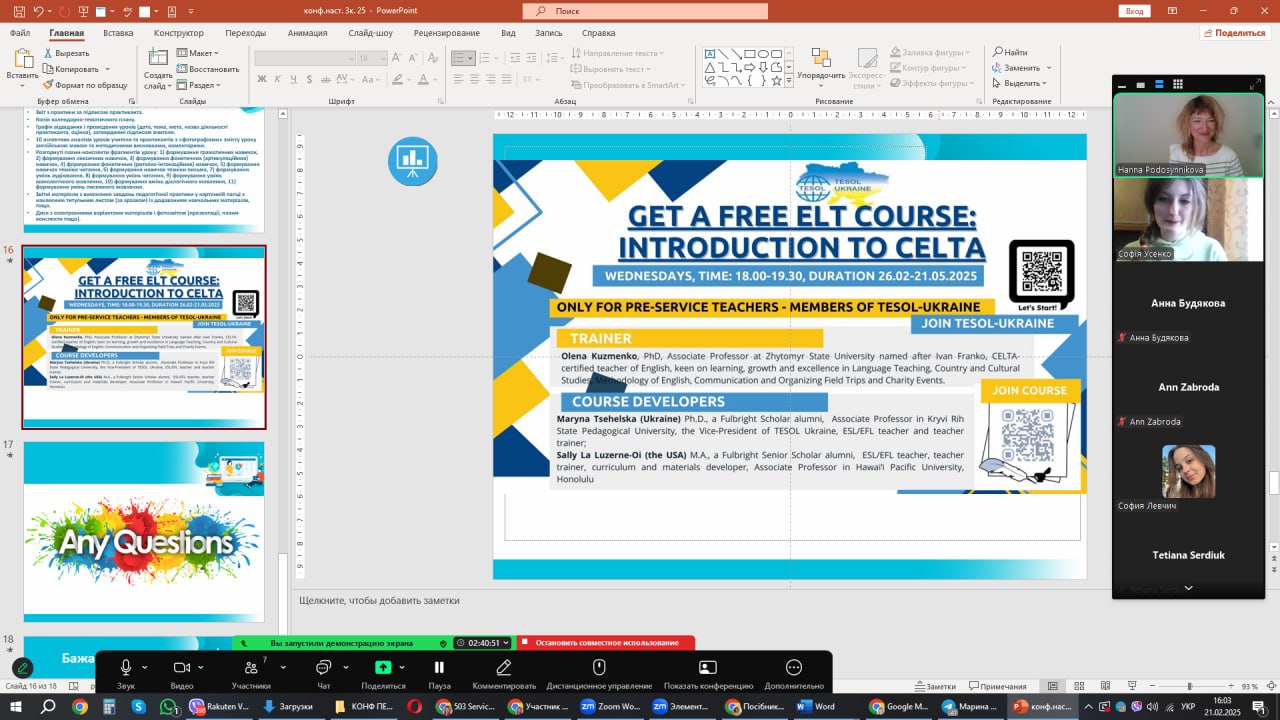Switch to the Вставка tab

tap(118, 32)
